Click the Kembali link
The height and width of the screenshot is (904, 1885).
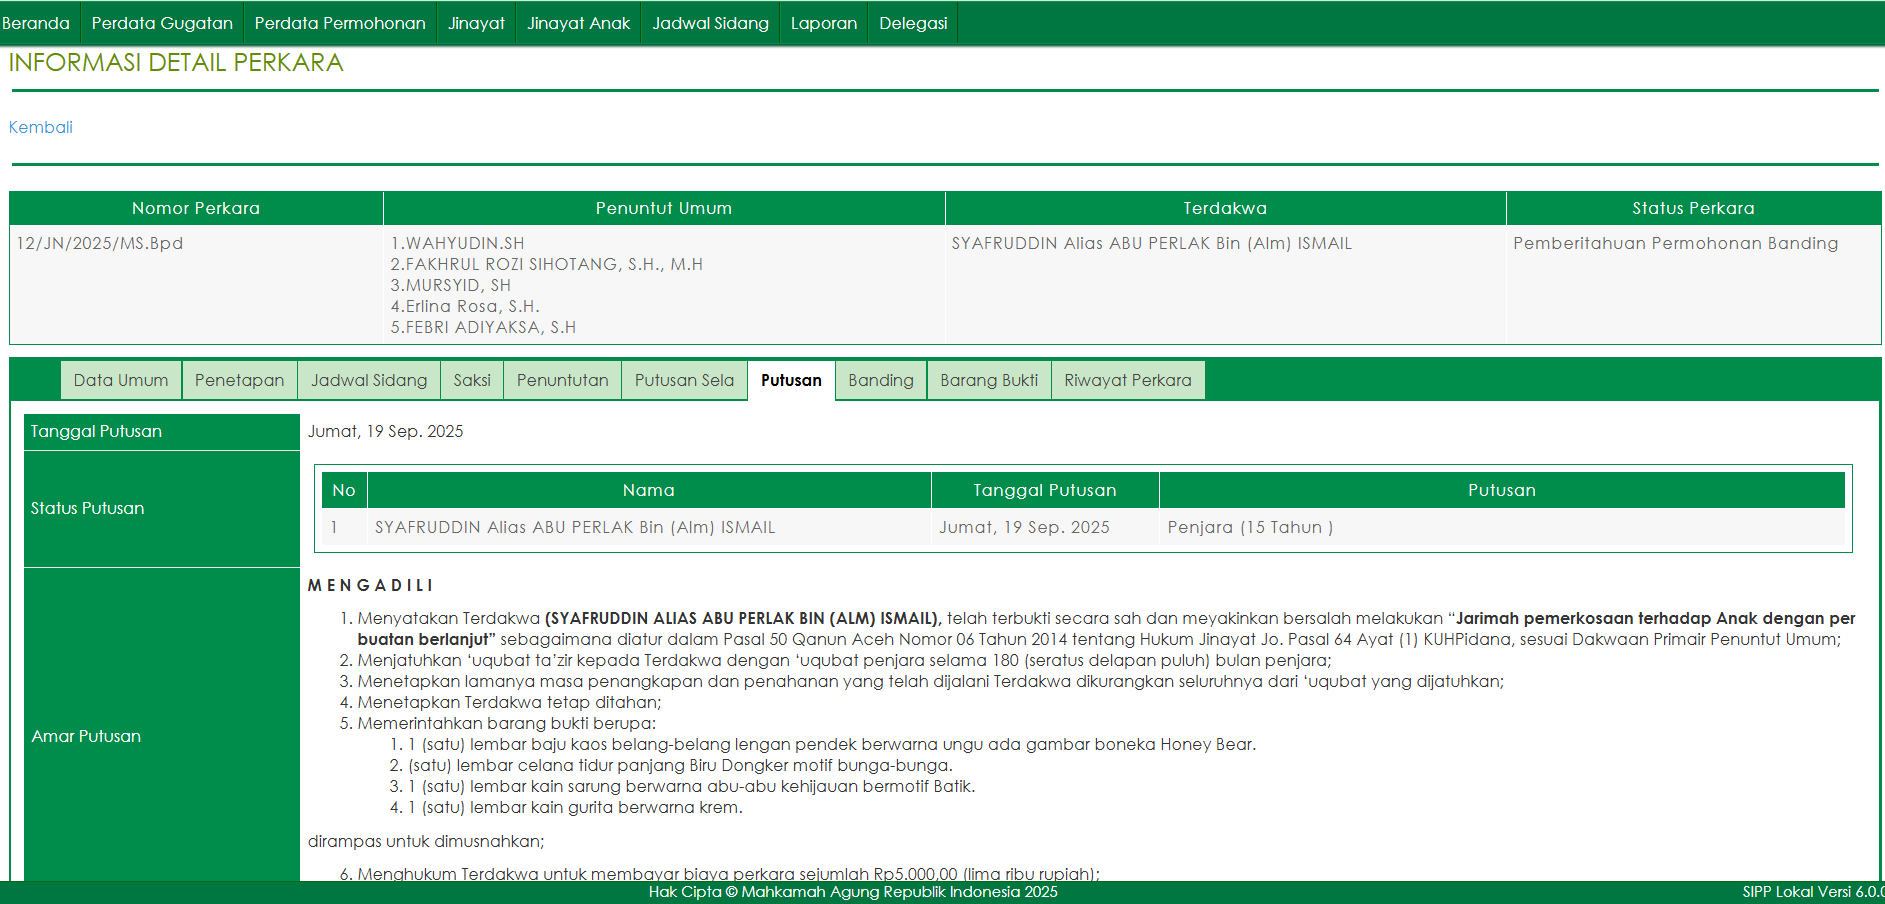click(41, 127)
